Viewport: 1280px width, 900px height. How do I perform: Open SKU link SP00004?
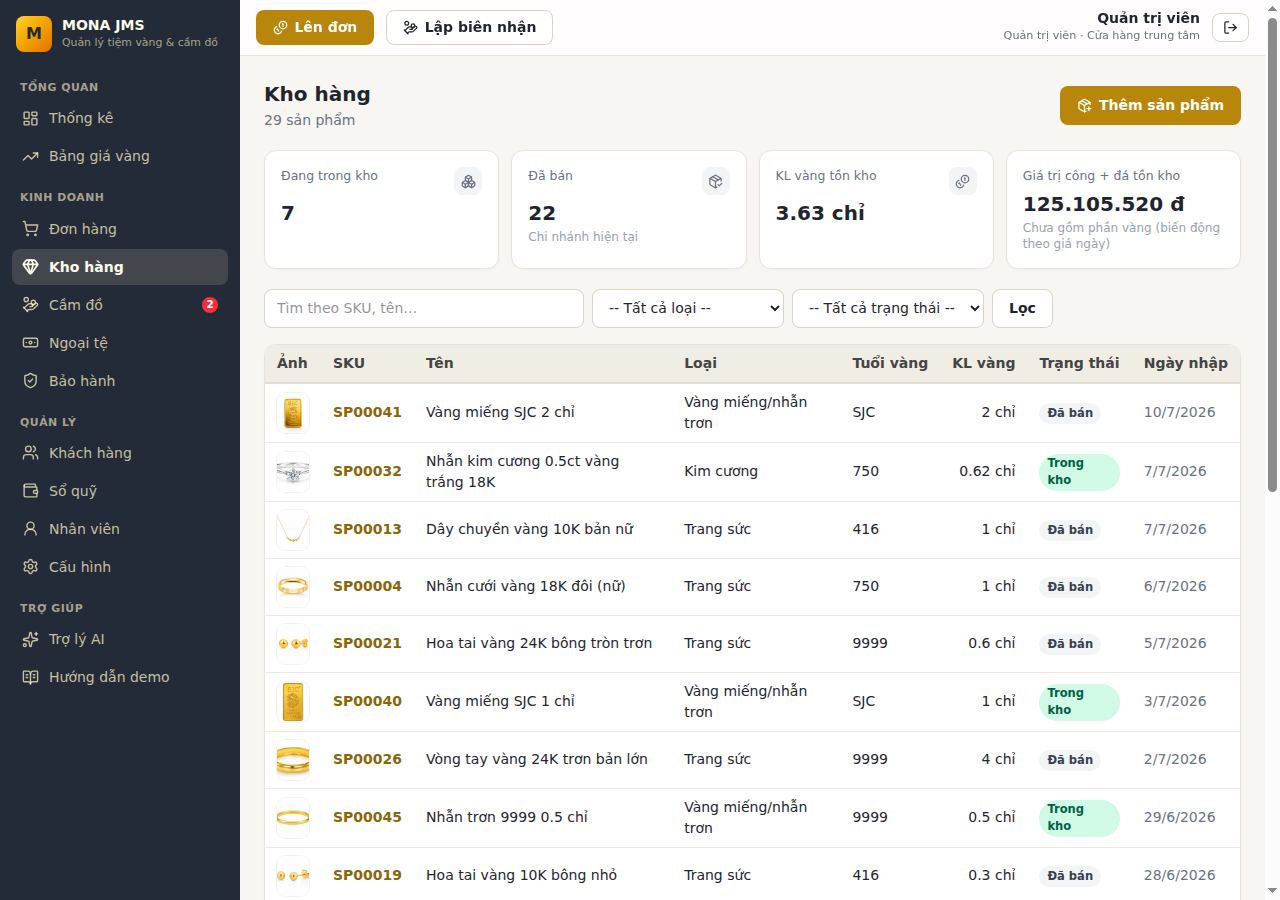(x=367, y=586)
